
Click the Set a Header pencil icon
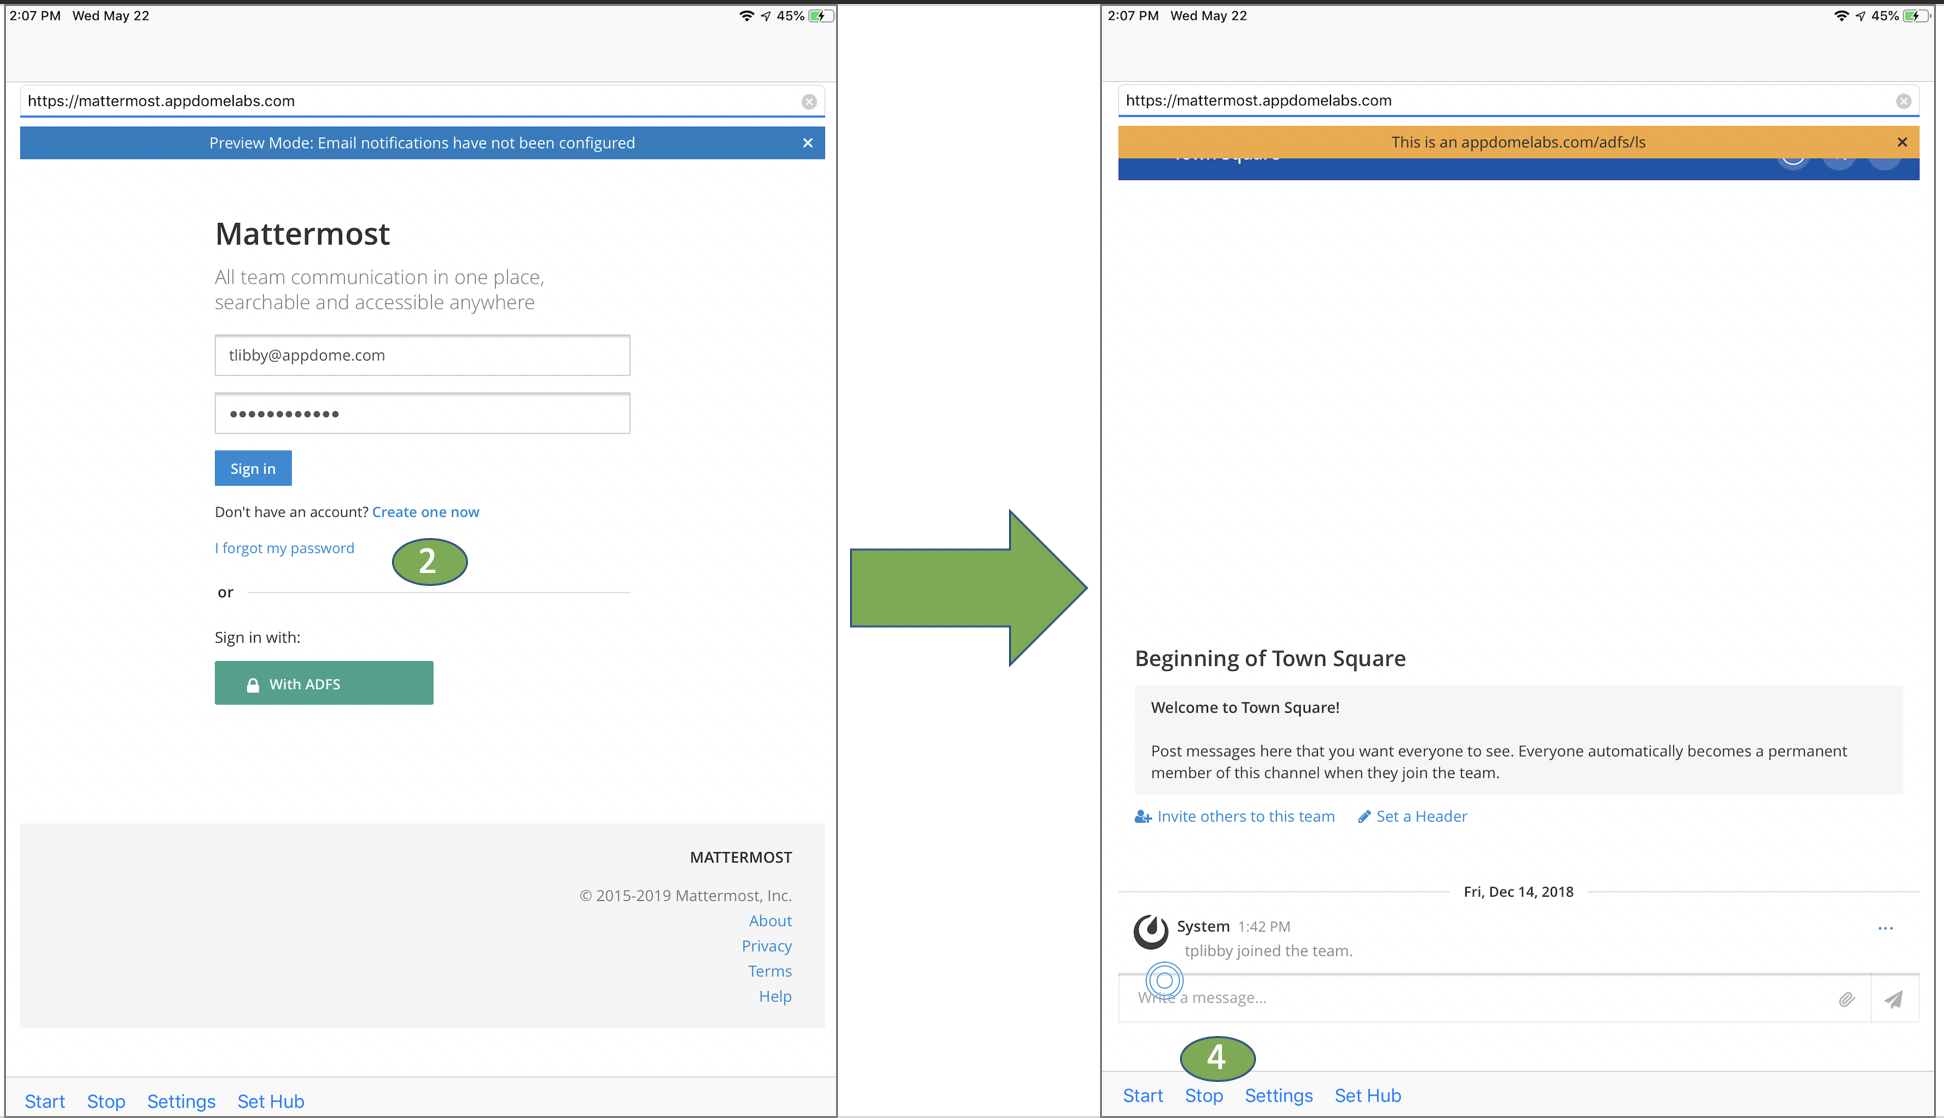(x=1363, y=815)
